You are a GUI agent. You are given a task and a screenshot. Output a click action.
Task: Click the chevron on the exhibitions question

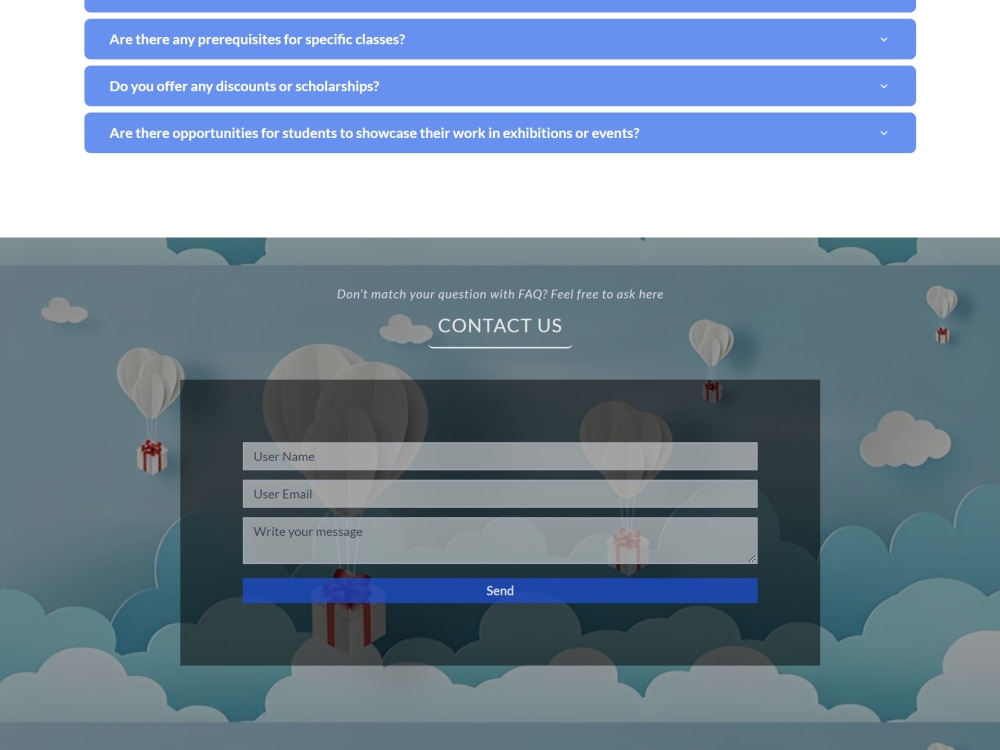(884, 132)
